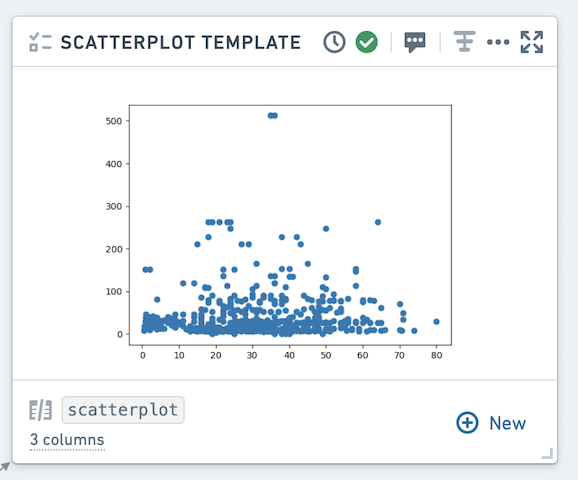Open the 3 columns link

tap(67, 440)
